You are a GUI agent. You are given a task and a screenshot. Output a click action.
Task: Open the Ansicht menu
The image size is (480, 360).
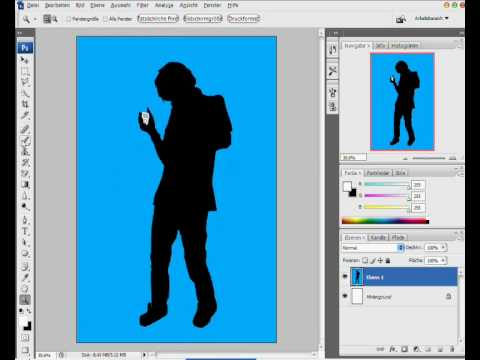(188, 5)
